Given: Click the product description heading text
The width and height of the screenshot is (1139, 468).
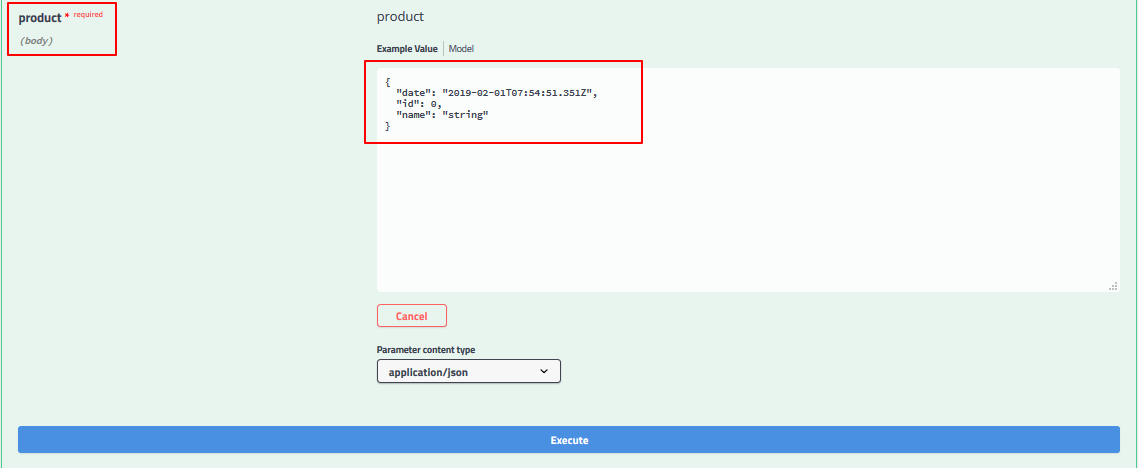Looking at the screenshot, I should coord(400,17).
